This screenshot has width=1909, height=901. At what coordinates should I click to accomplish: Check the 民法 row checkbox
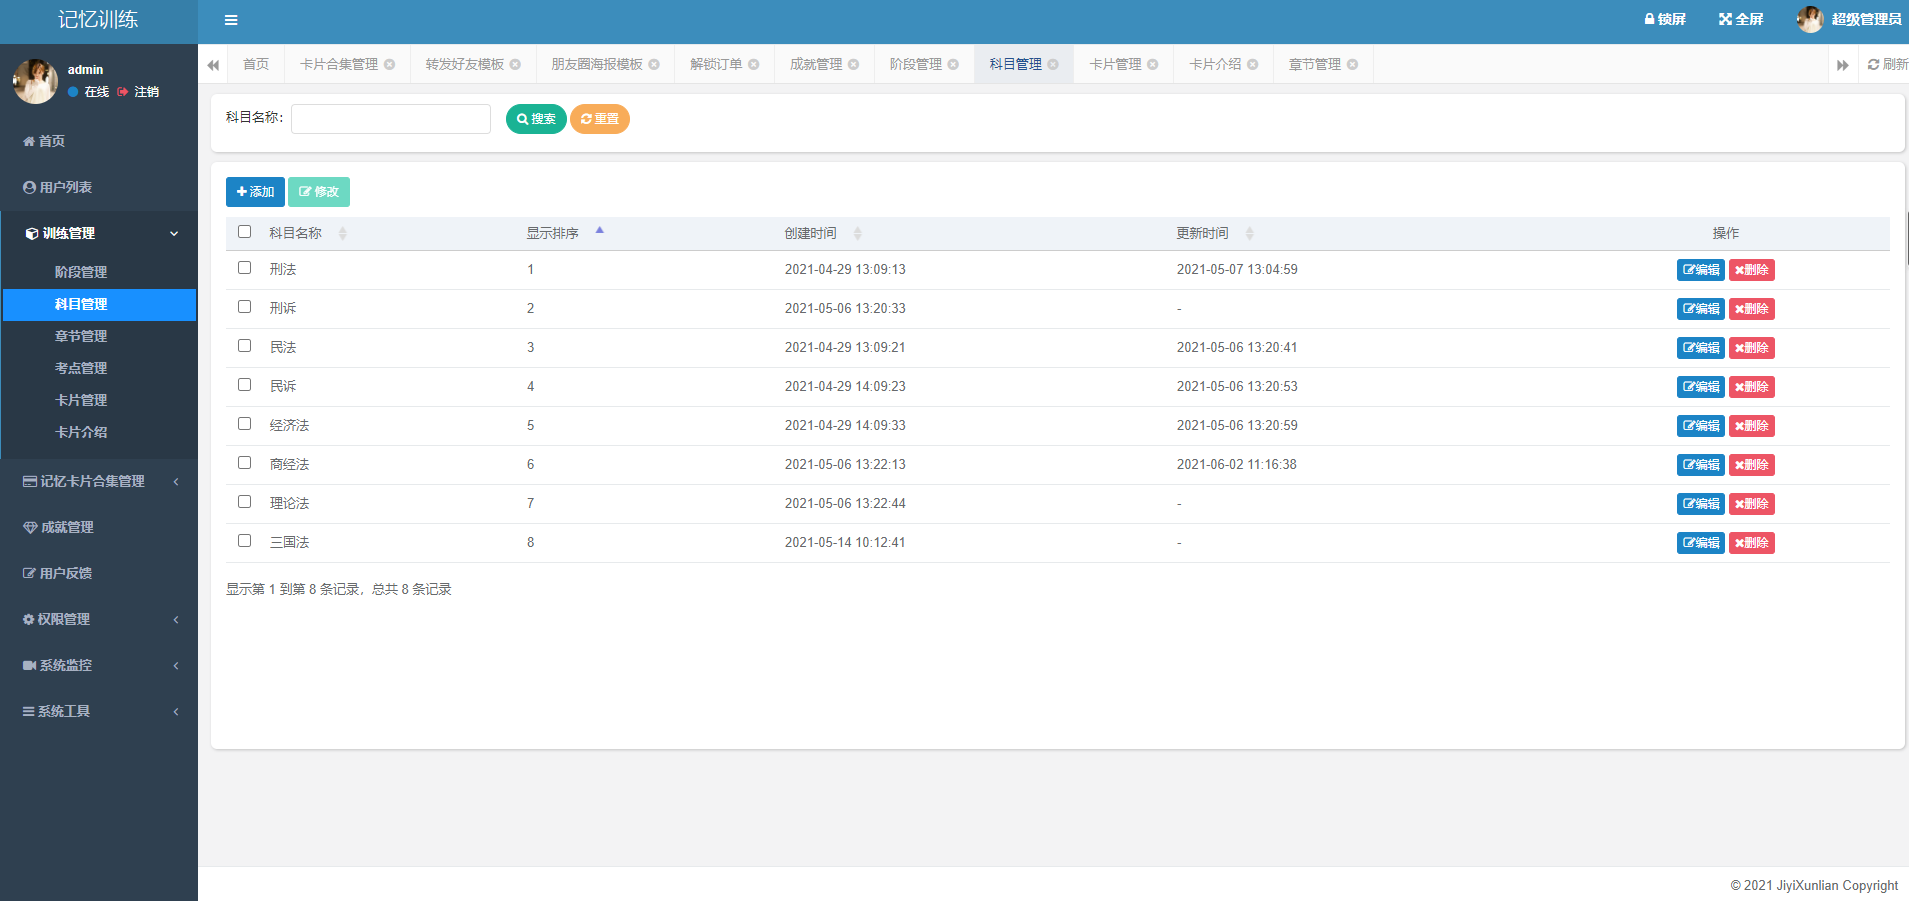click(244, 346)
